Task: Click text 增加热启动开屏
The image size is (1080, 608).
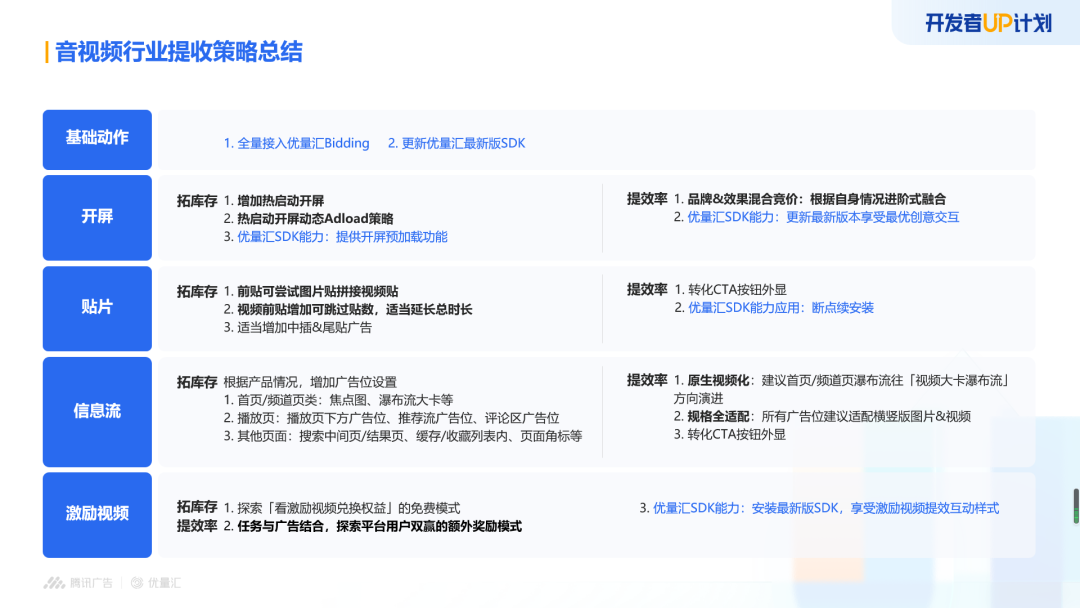Action: [280, 200]
